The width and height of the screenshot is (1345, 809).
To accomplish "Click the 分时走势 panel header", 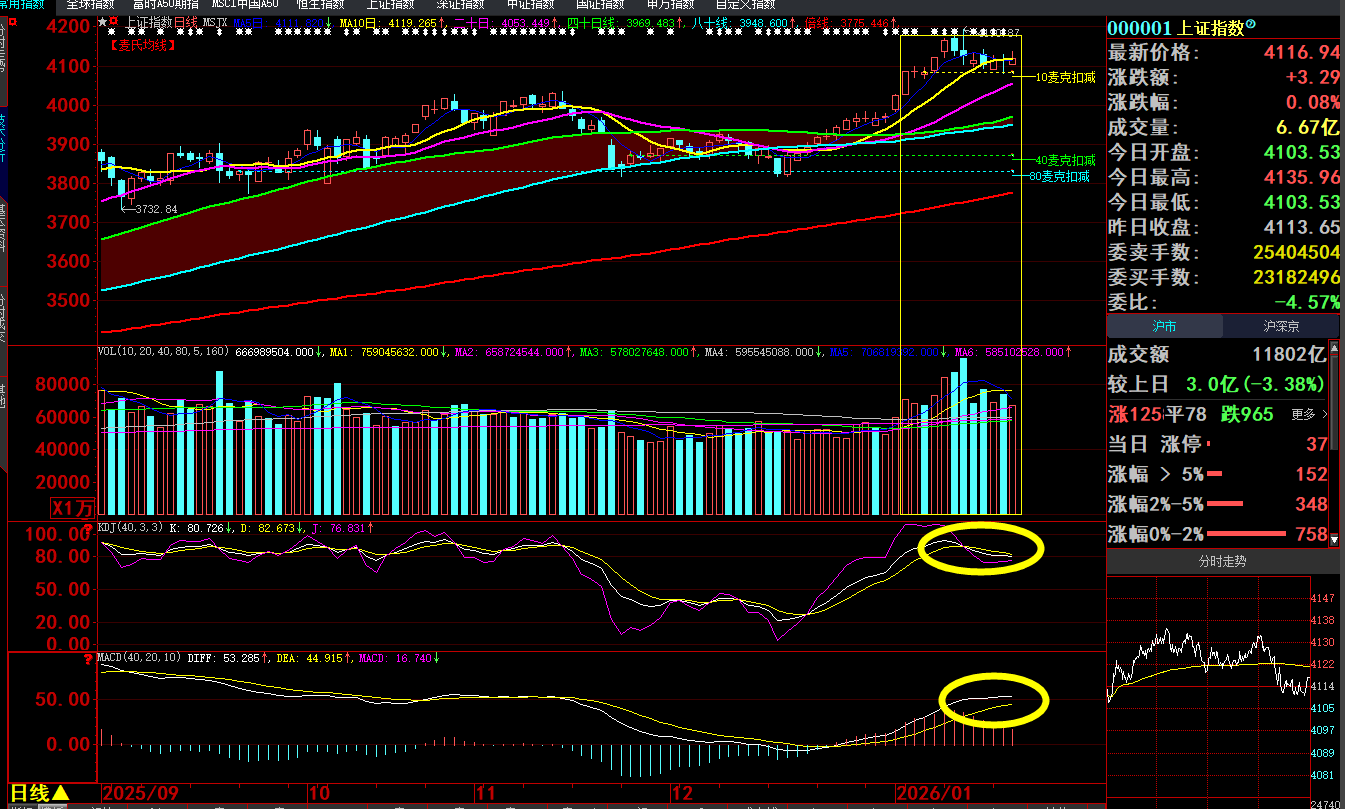I will pyautogui.click(x=1223, y=562).
